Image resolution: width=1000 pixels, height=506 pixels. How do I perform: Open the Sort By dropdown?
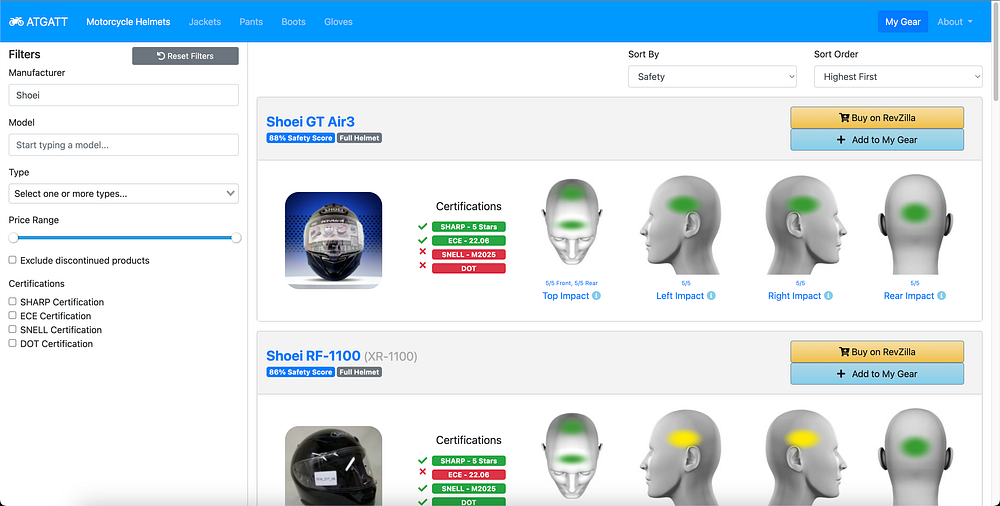[x=712, y=77]
